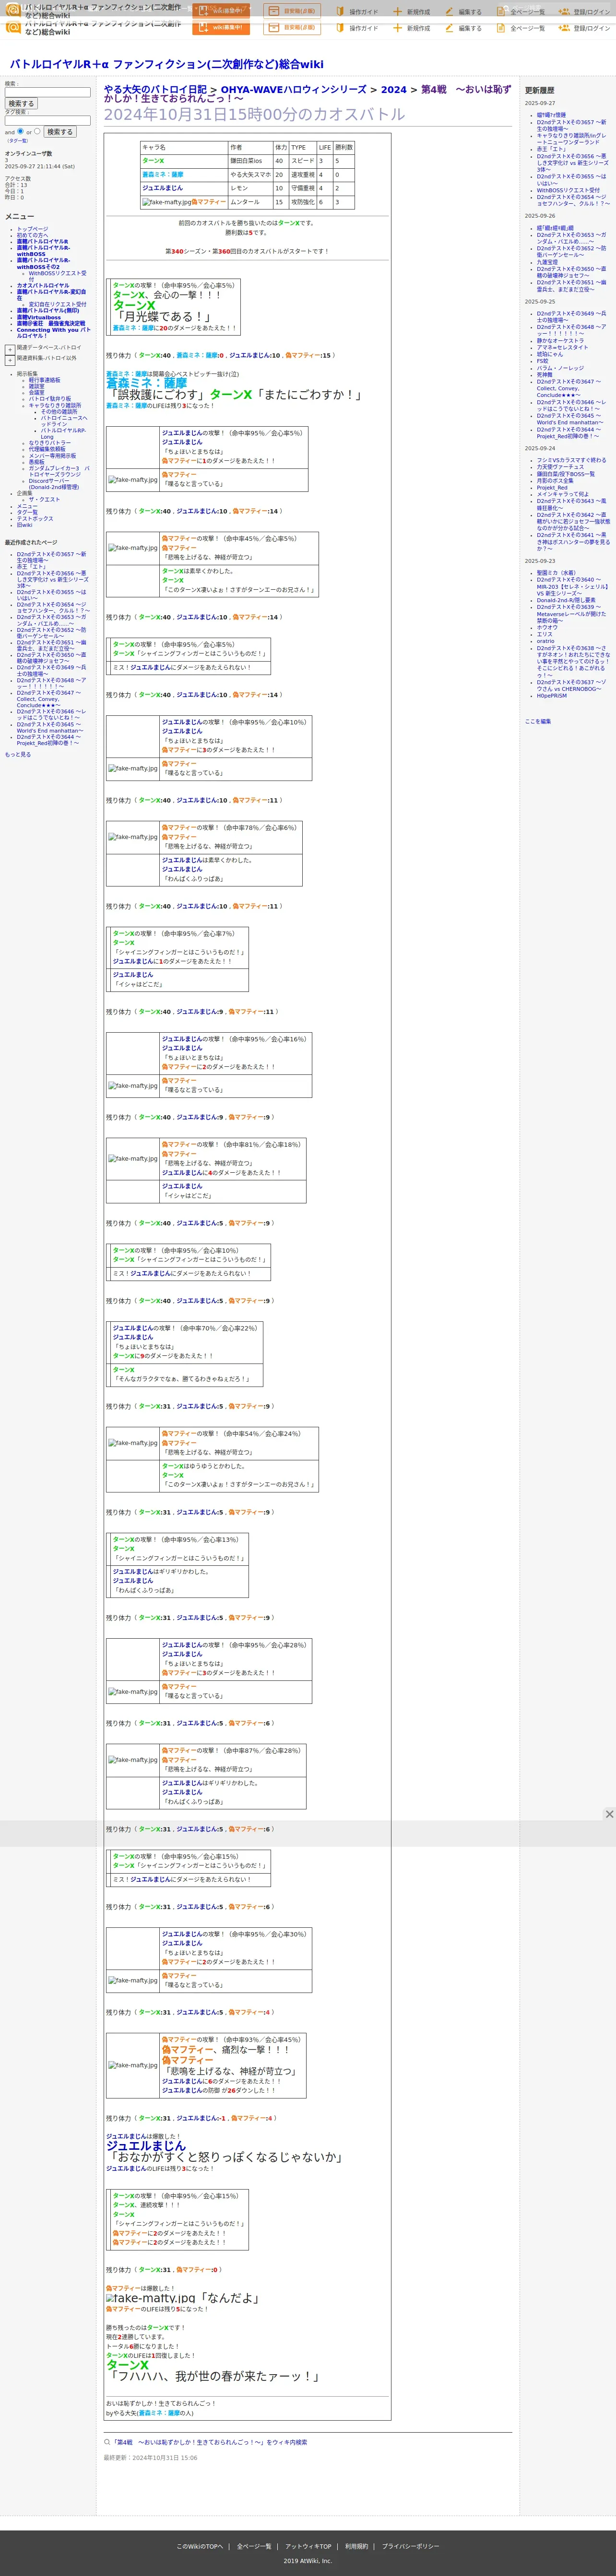Click ジュエルまじん in the character table
The image size is (616, 2576).
click(162, 188)
